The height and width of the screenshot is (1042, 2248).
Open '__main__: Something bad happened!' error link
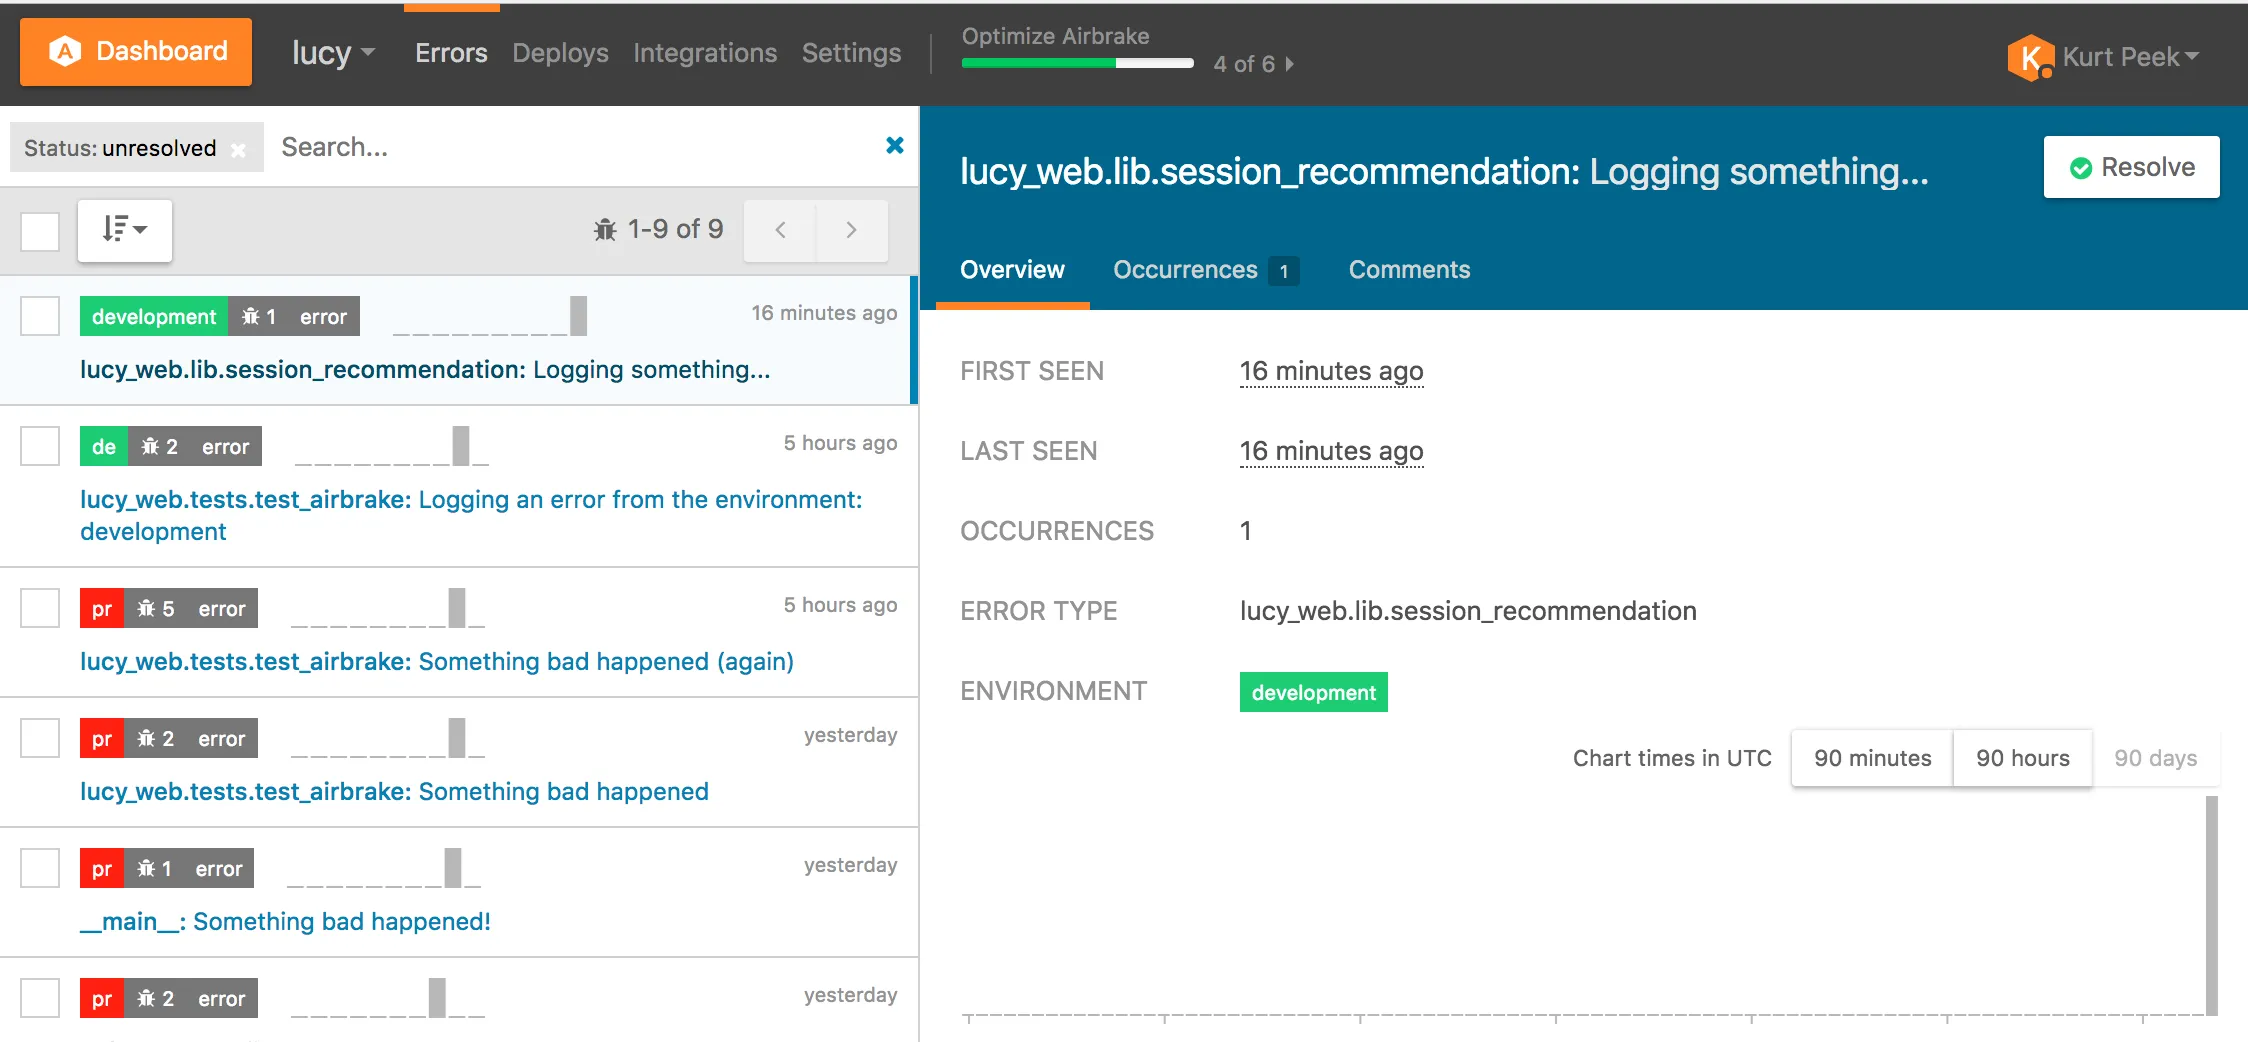285,921
